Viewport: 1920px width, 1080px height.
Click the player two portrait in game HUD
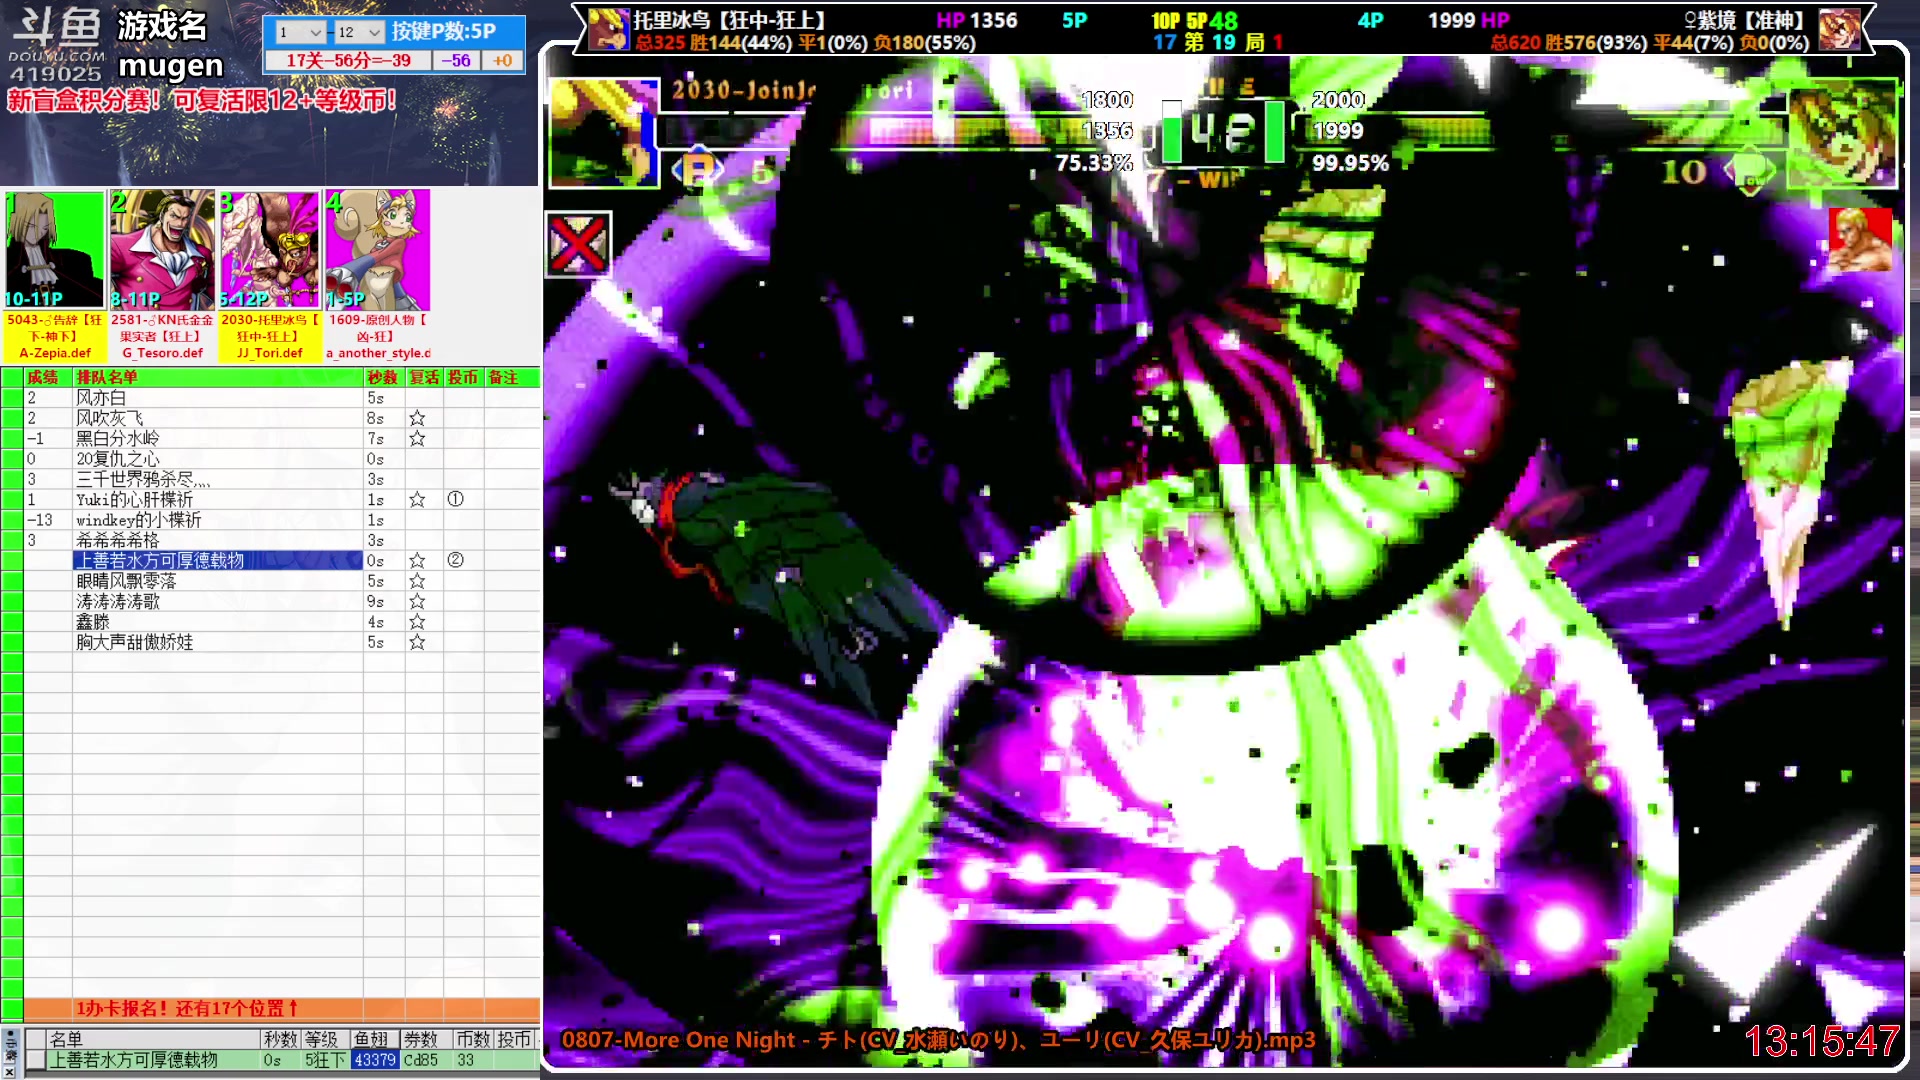pyautogui.click(x=1842, y=133)
